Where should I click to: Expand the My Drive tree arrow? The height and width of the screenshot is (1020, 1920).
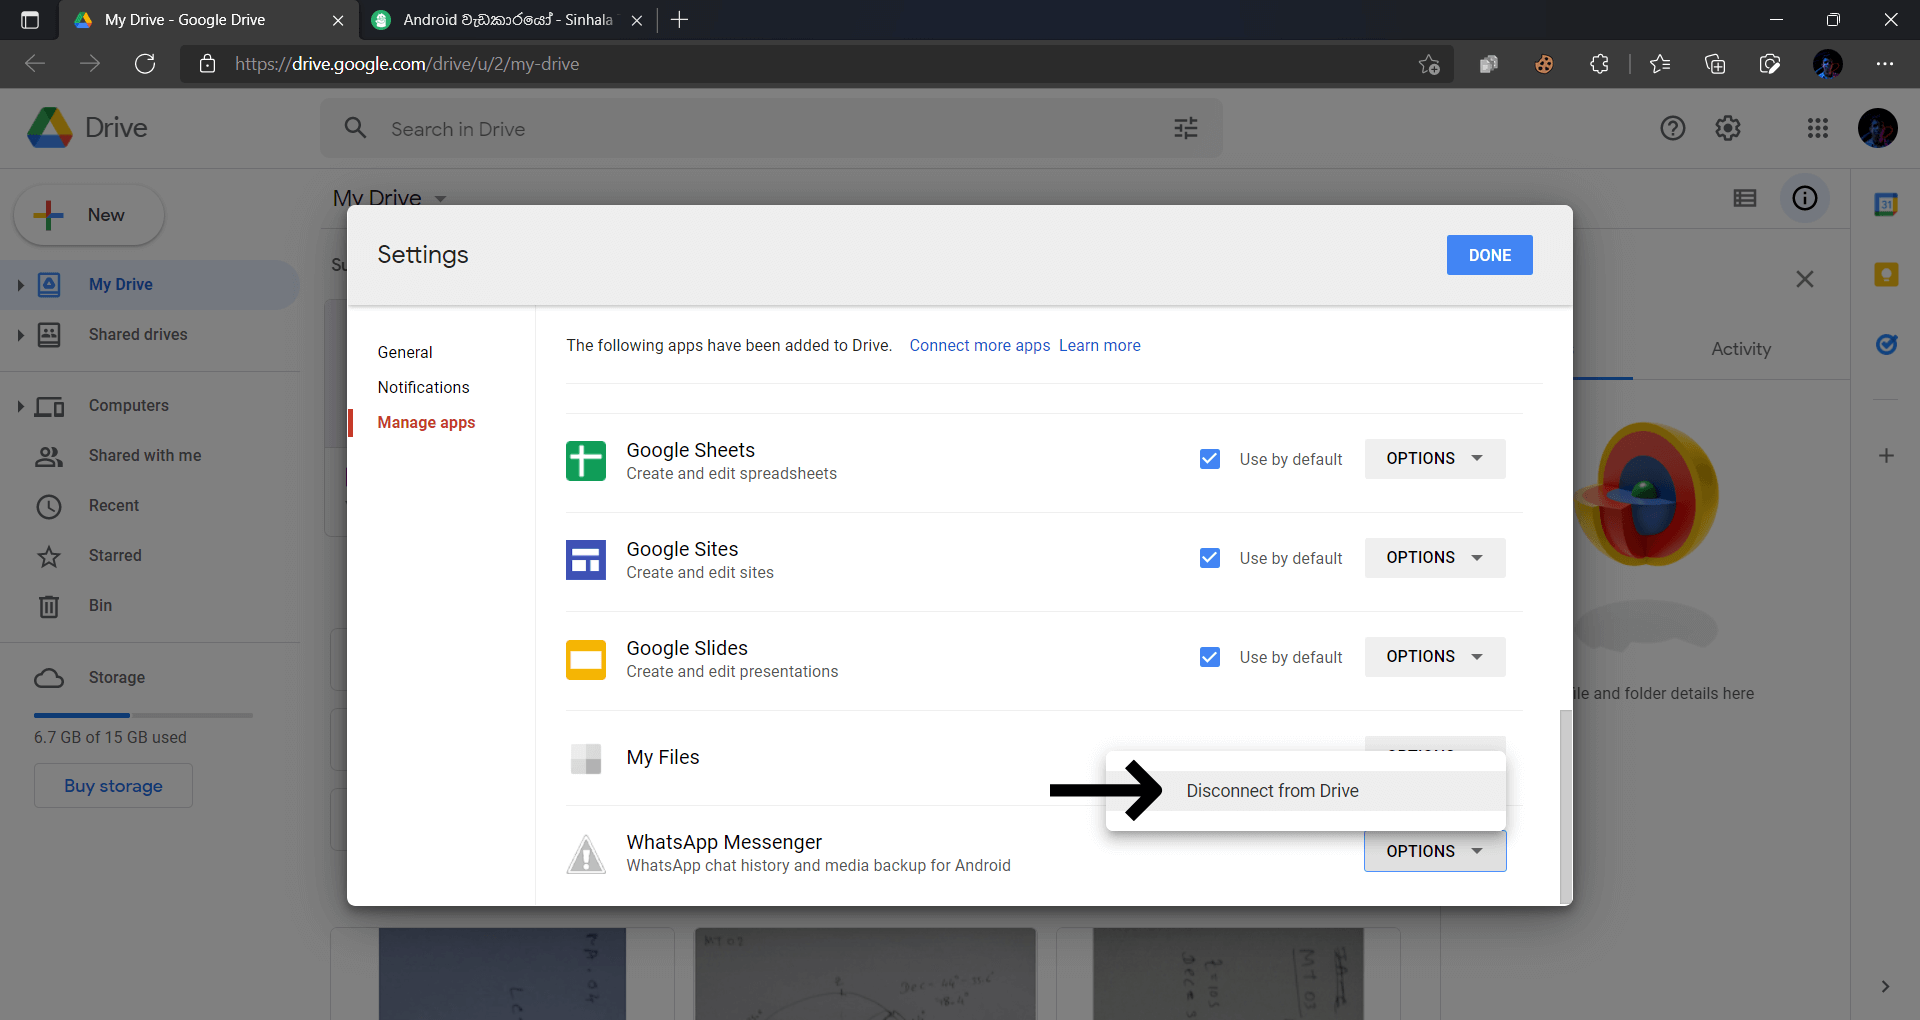coord(20,285)
